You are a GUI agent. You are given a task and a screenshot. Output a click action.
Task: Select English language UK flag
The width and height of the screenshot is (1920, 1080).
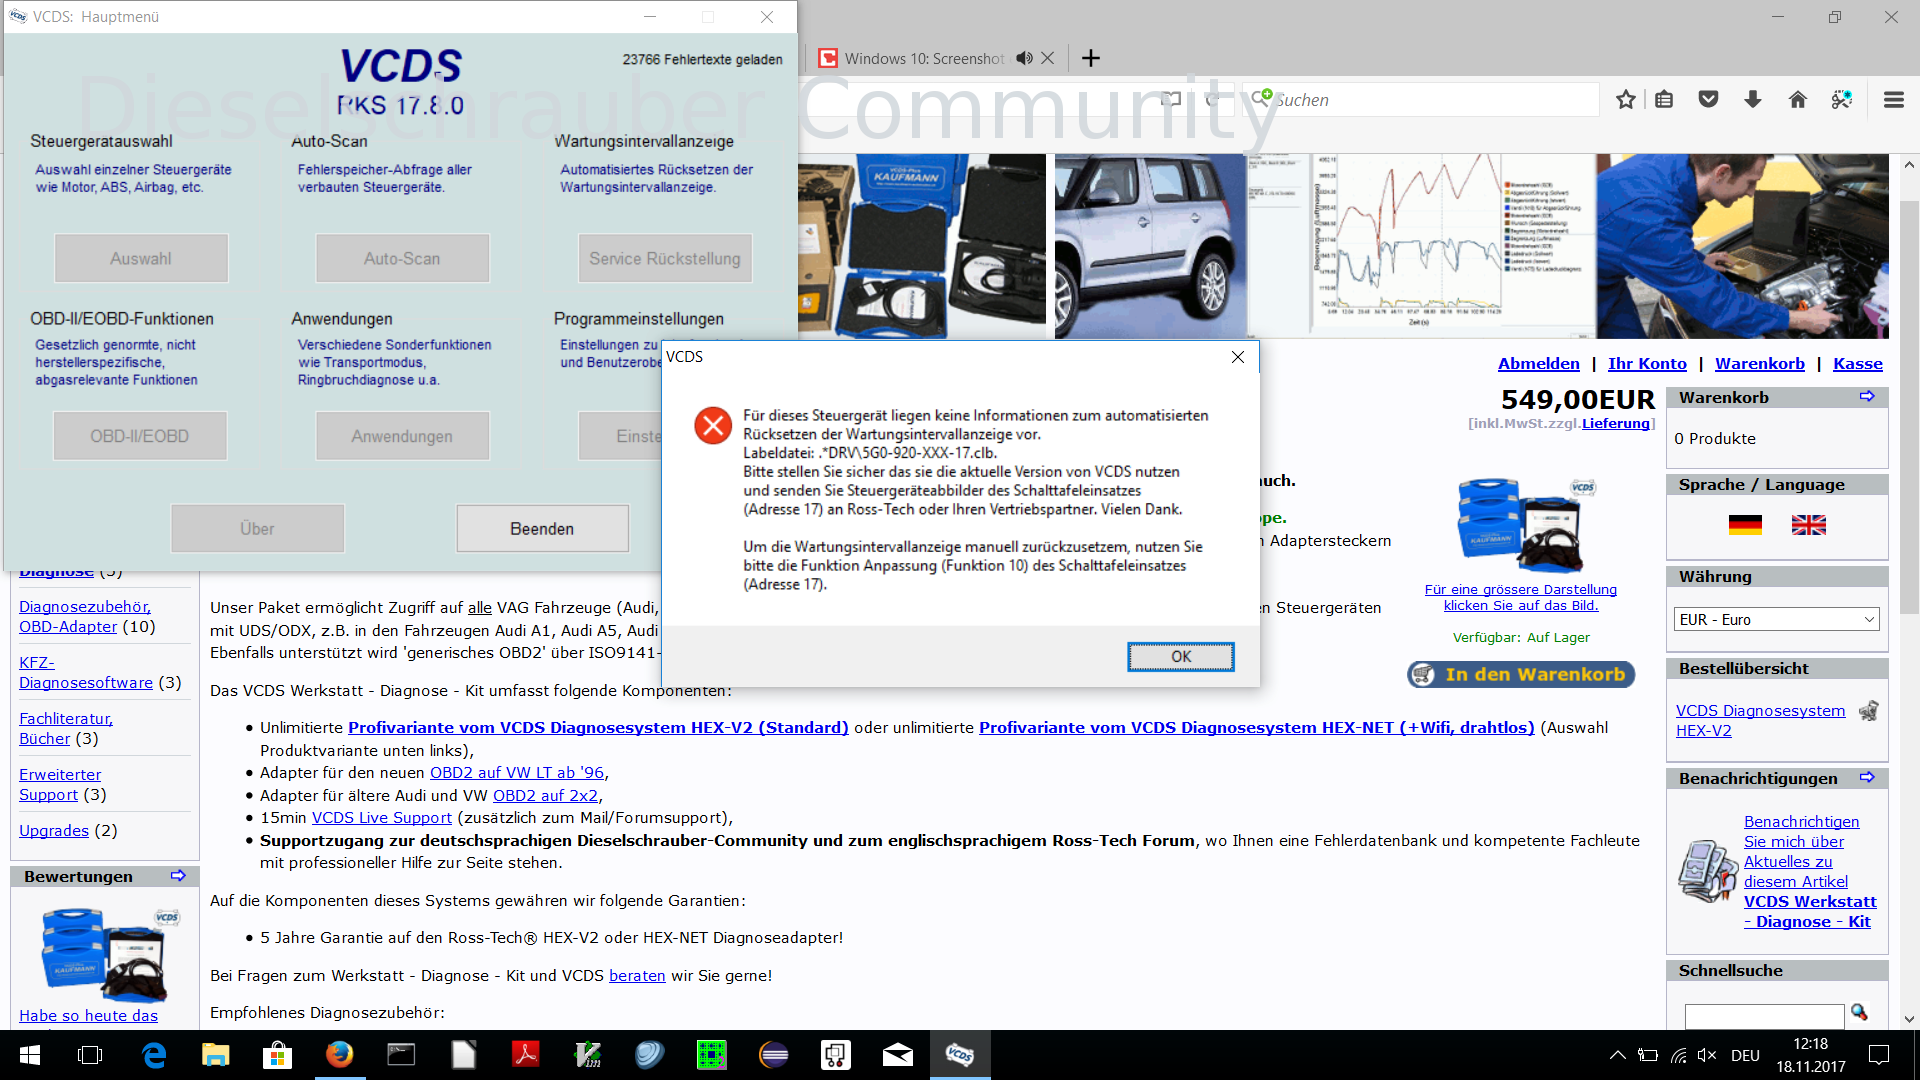click(x=1808, y=525)
